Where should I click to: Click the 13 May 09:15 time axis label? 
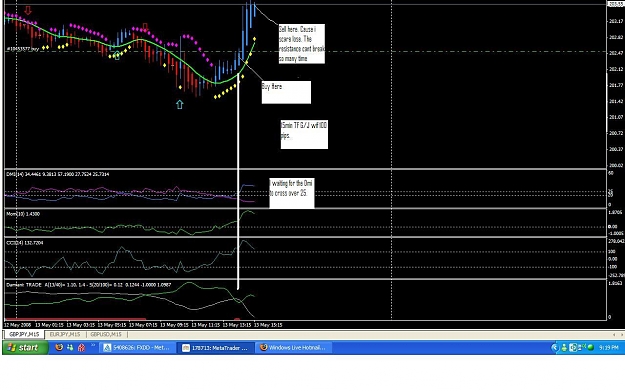(x=174, y=325)
